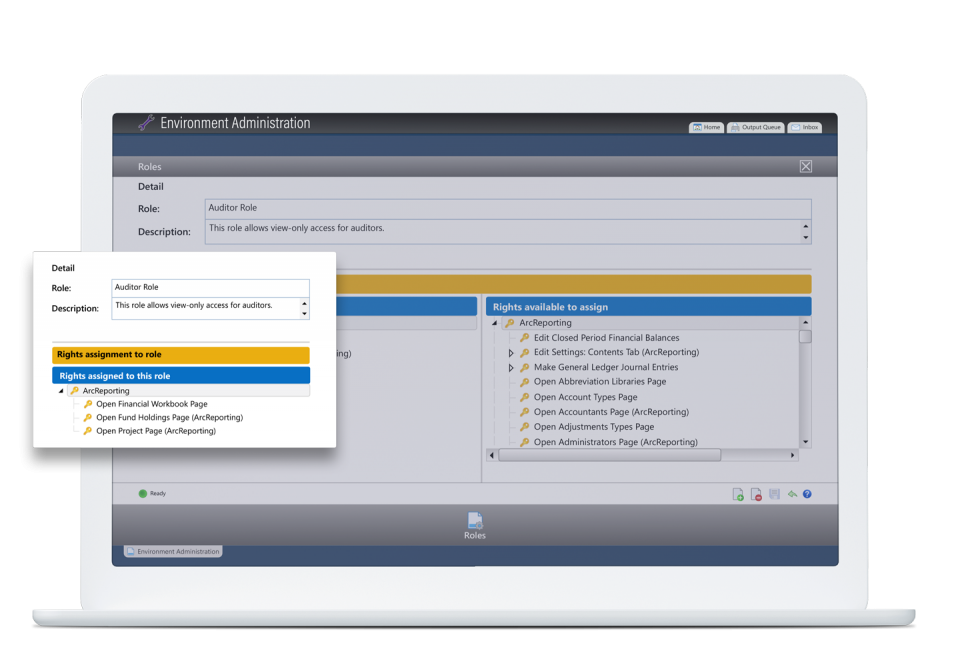Open the Output Queue
Viewport: 962px width, 659px height.
point(755,127)
